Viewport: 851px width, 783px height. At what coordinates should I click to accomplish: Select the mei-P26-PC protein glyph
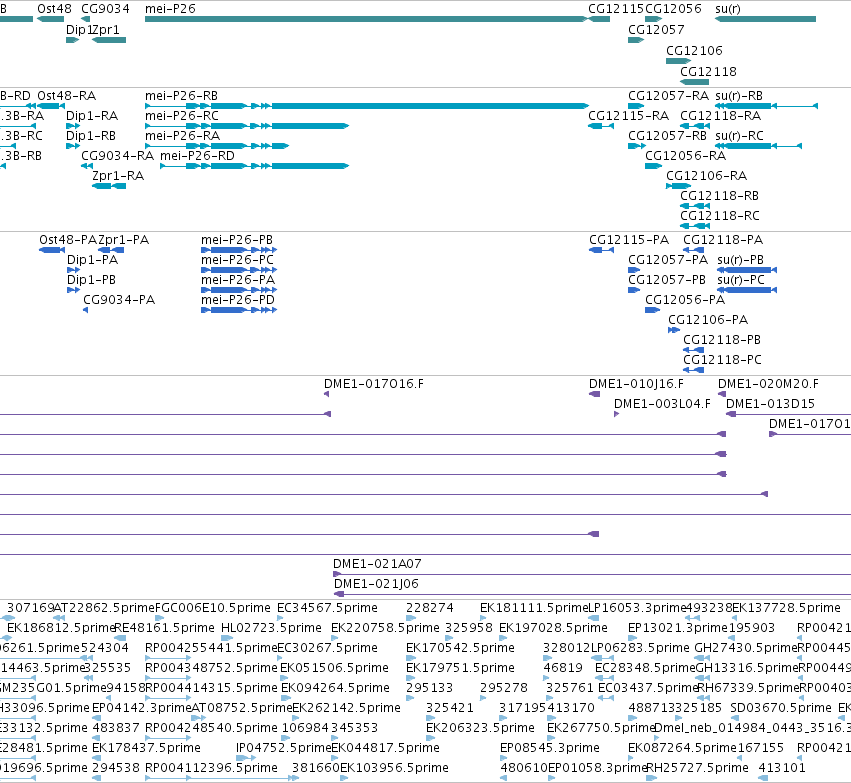pos(239,270)
